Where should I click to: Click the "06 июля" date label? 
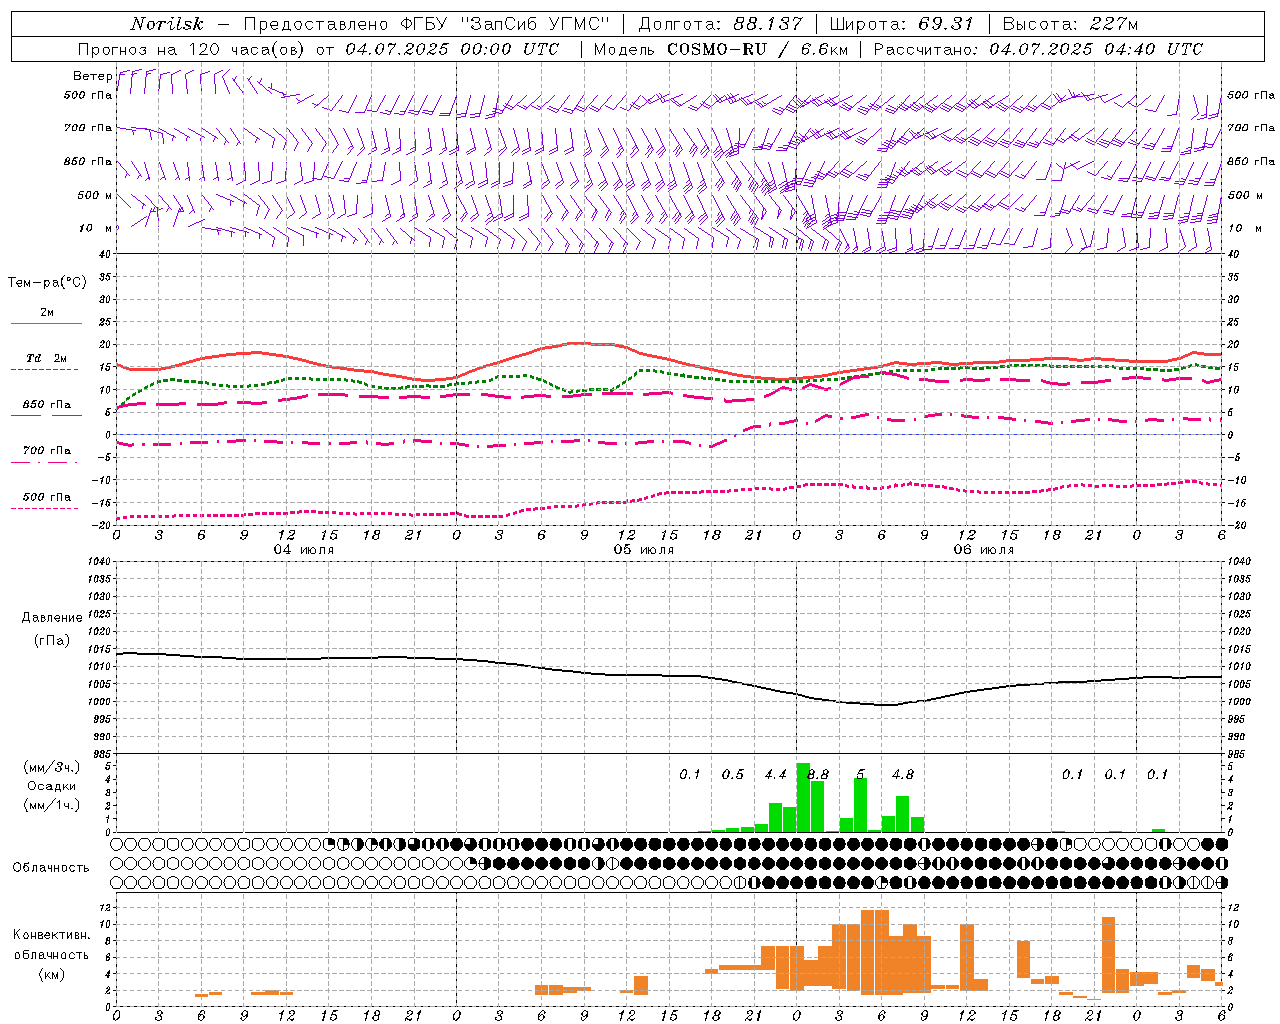[983, 550]
